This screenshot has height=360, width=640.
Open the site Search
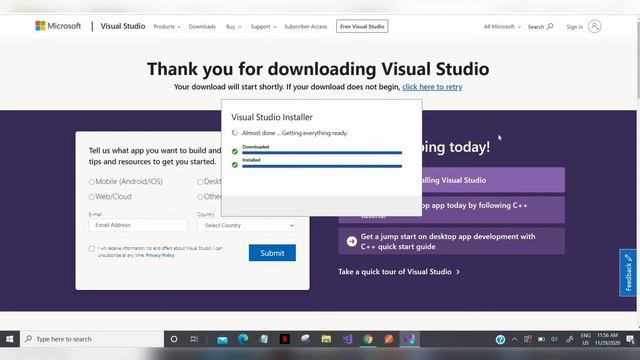[540, 27]
